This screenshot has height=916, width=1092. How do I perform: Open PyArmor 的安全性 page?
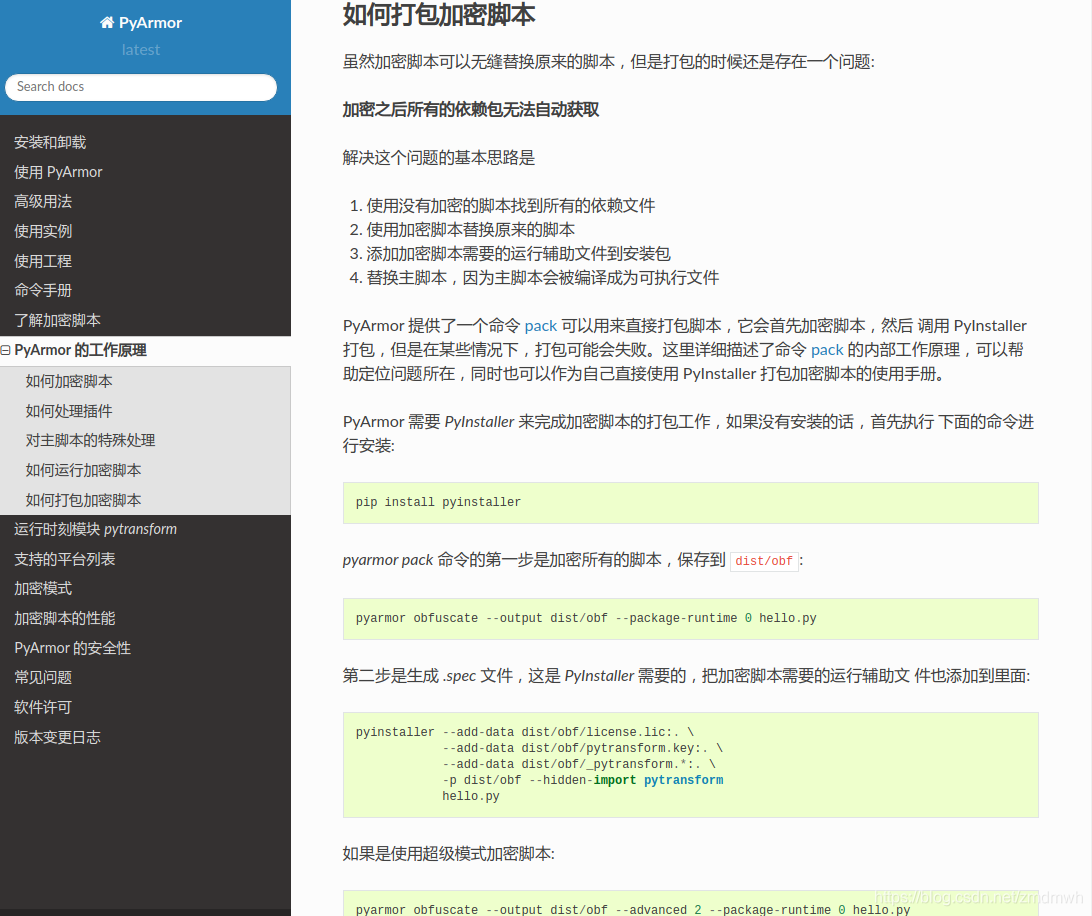pyautogui.click(x=72, y=649)
